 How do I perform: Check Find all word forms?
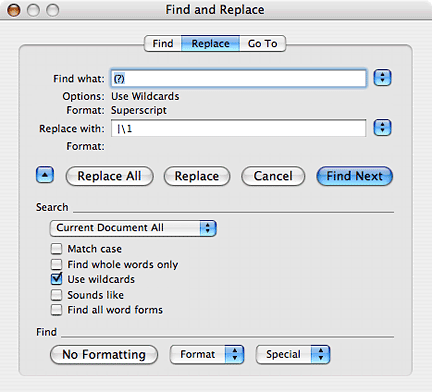[x=57, y=310]
